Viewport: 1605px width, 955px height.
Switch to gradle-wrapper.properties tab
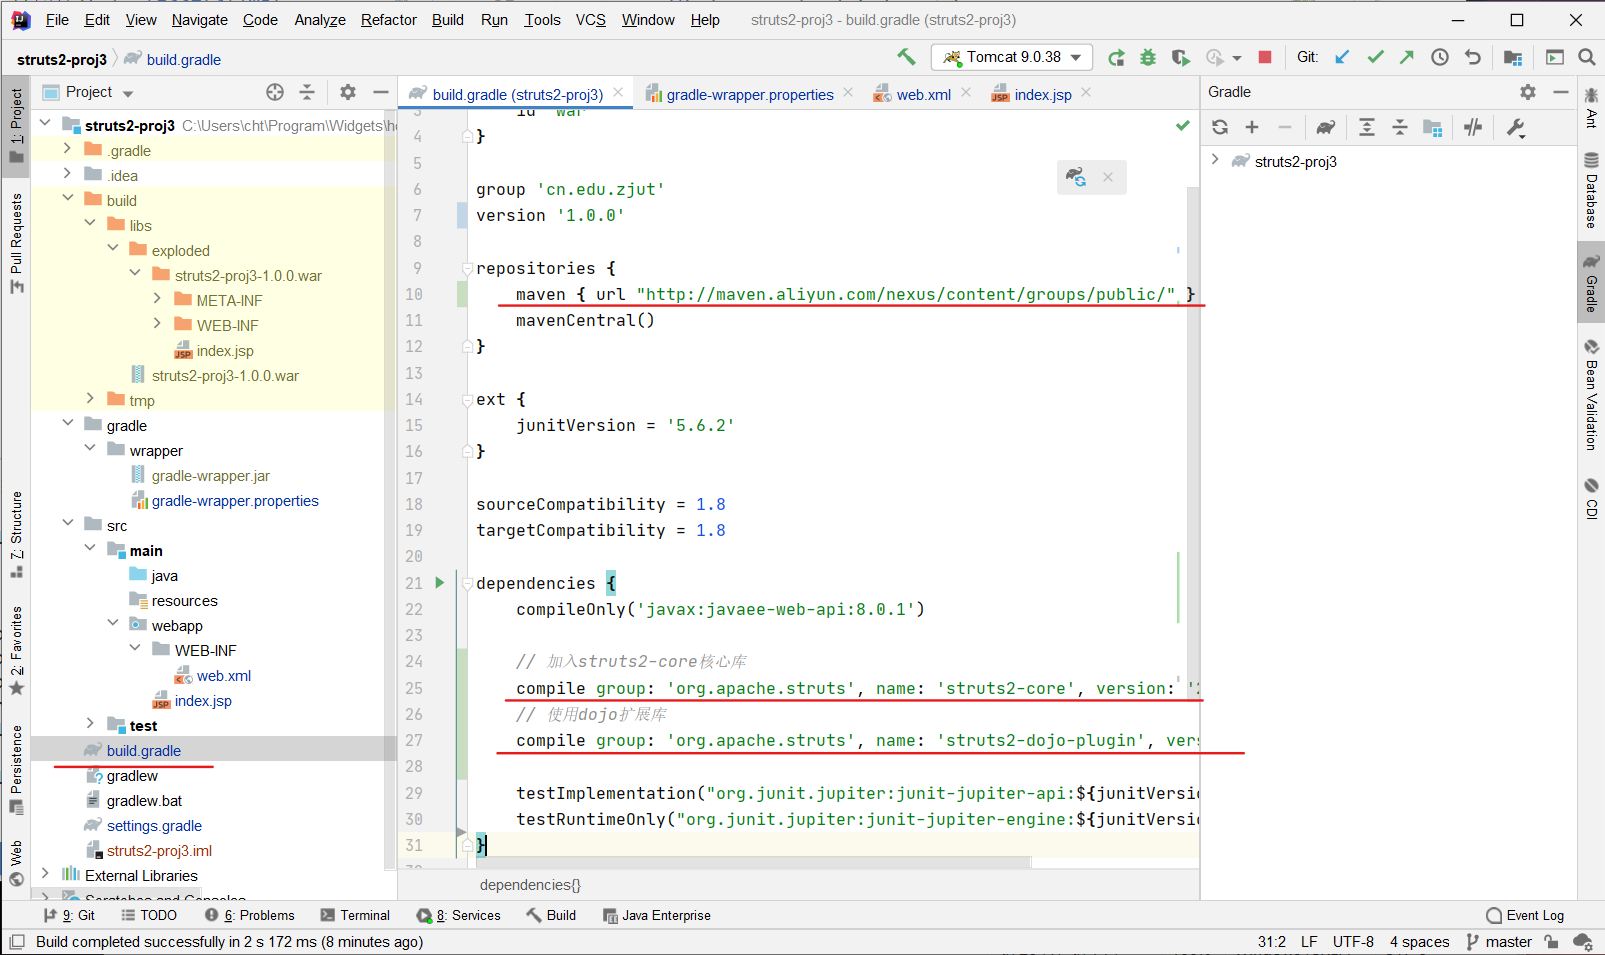(x=750, y=94)
